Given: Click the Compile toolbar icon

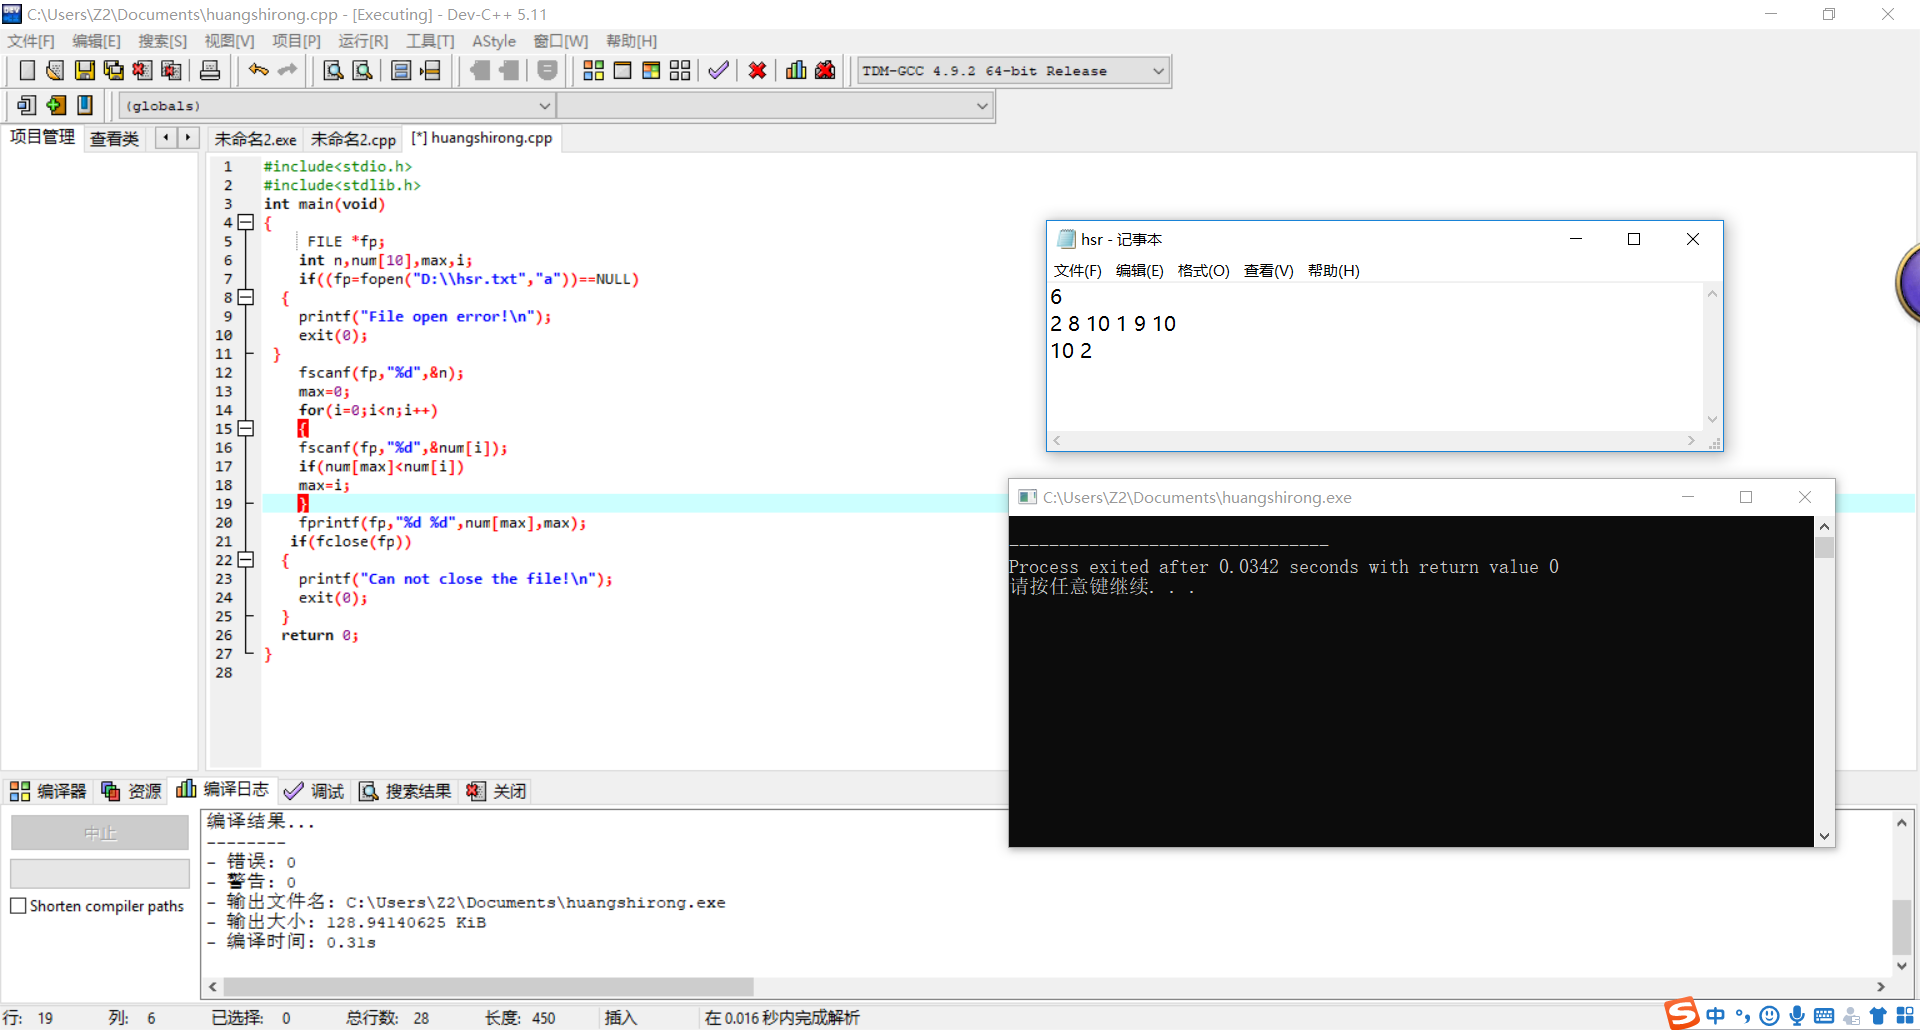Looking at the screenshot, I should pyautogui.click(x=594, y=70).
